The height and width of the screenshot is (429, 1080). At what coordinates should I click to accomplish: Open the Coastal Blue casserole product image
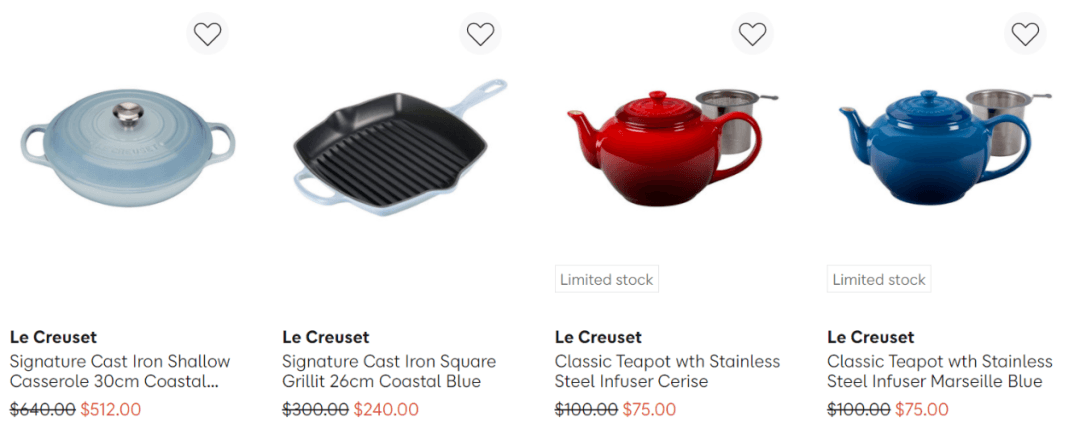(128, 153)
